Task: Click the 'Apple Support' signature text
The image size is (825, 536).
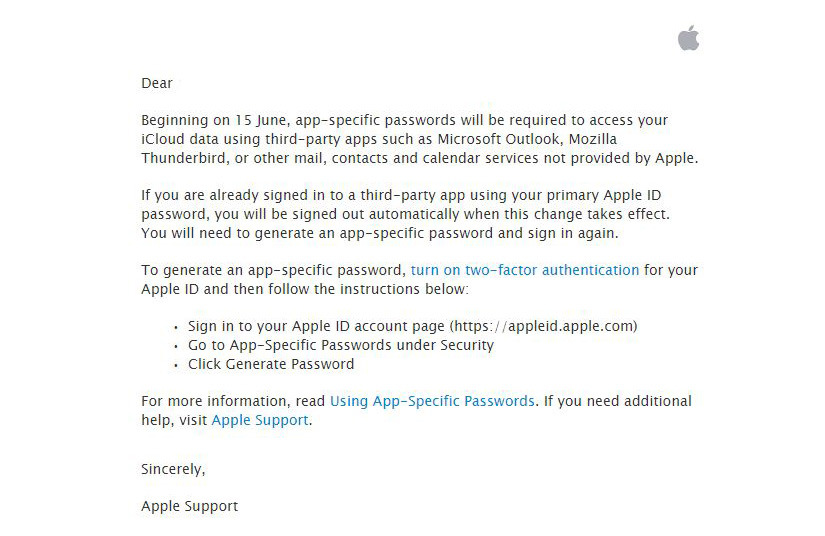Action: point(189,506)
